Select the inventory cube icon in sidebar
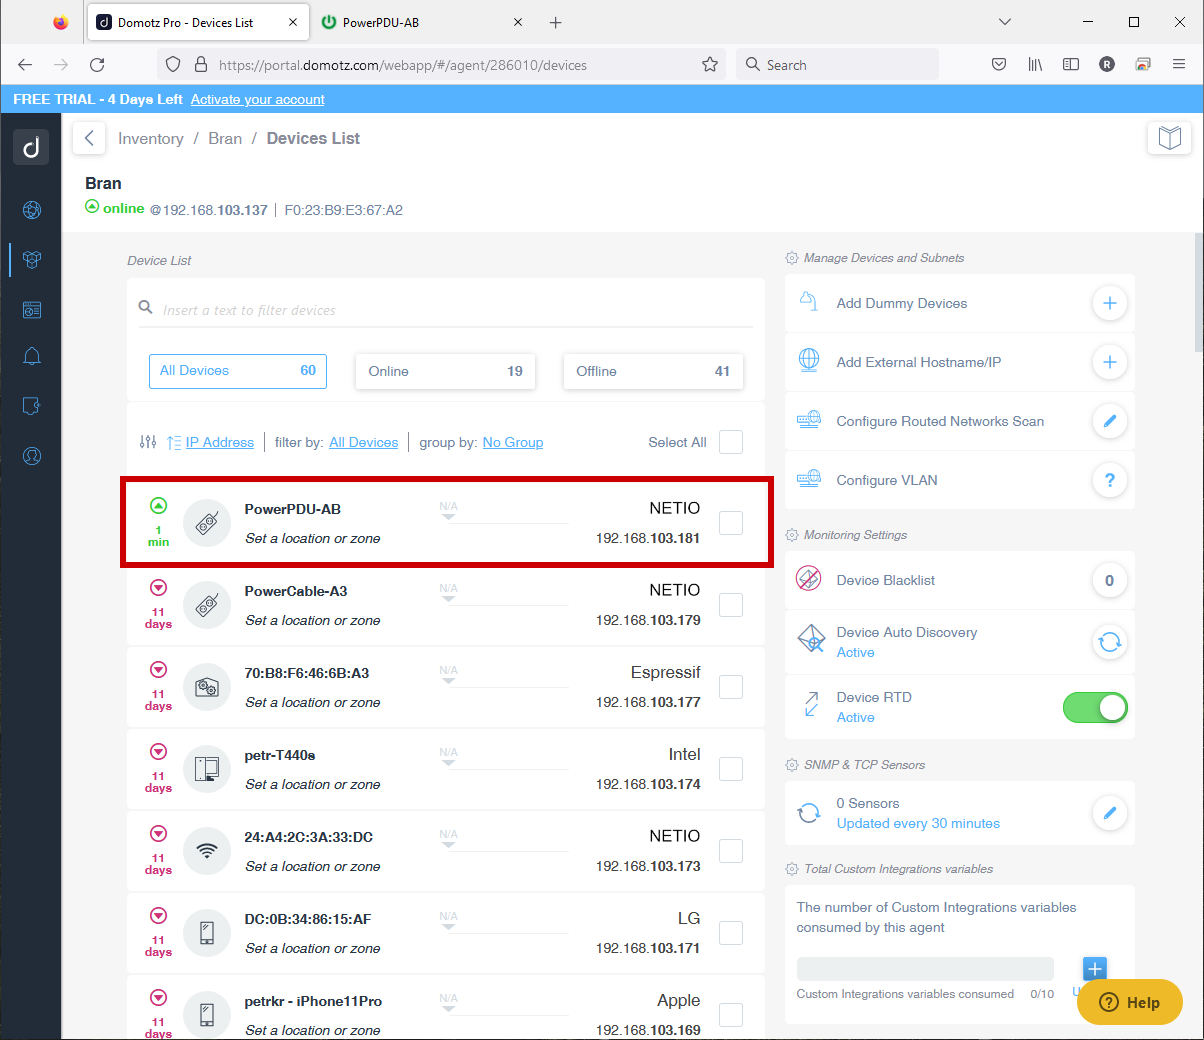1204x1040 pixels. click(x=32, y=259)
